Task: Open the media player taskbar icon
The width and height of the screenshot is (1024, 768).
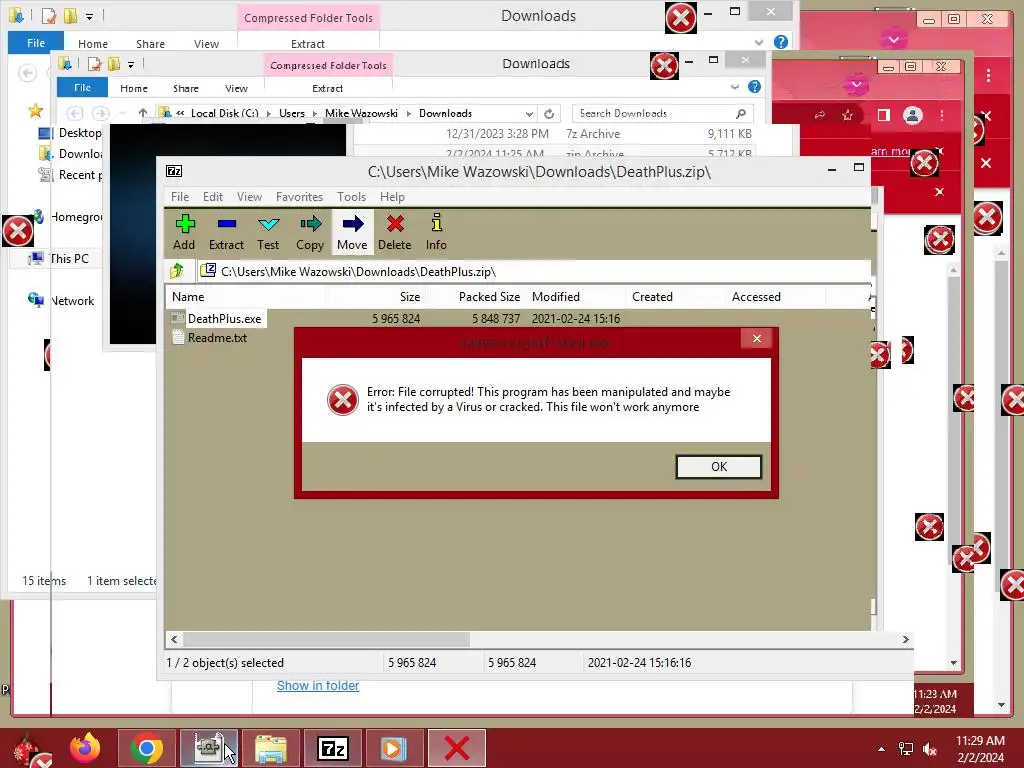Action: (394, 748)
